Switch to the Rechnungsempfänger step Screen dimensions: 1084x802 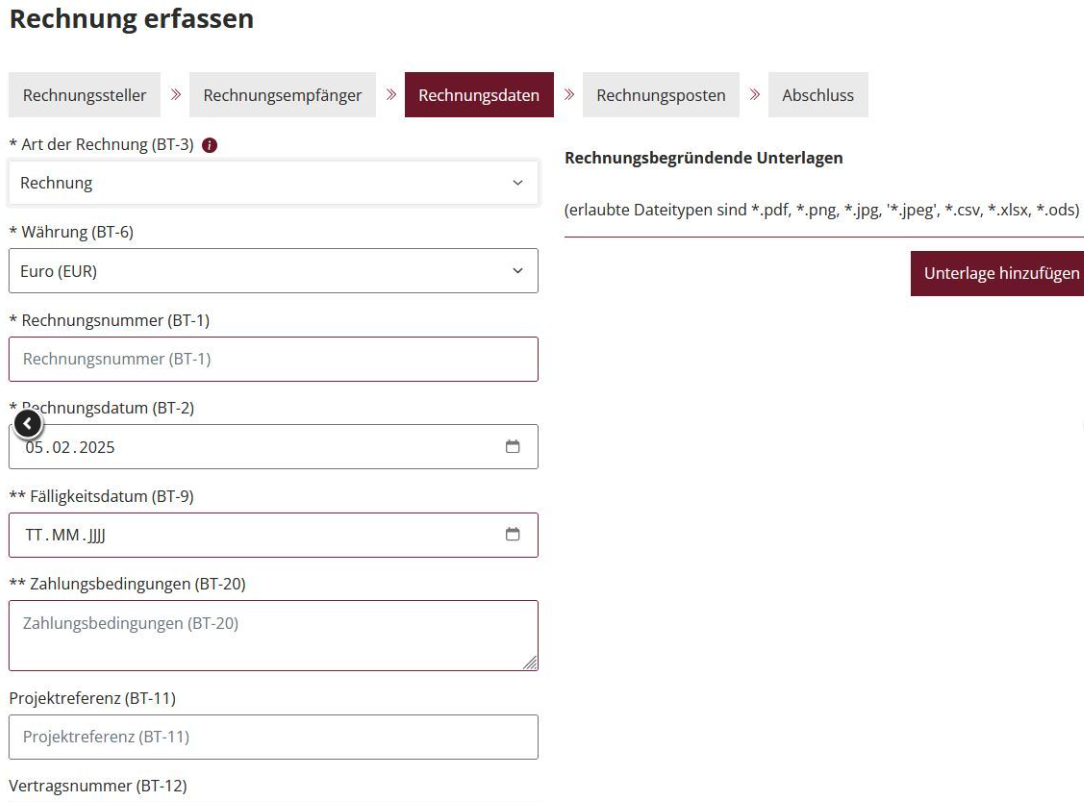pos(282,95)
